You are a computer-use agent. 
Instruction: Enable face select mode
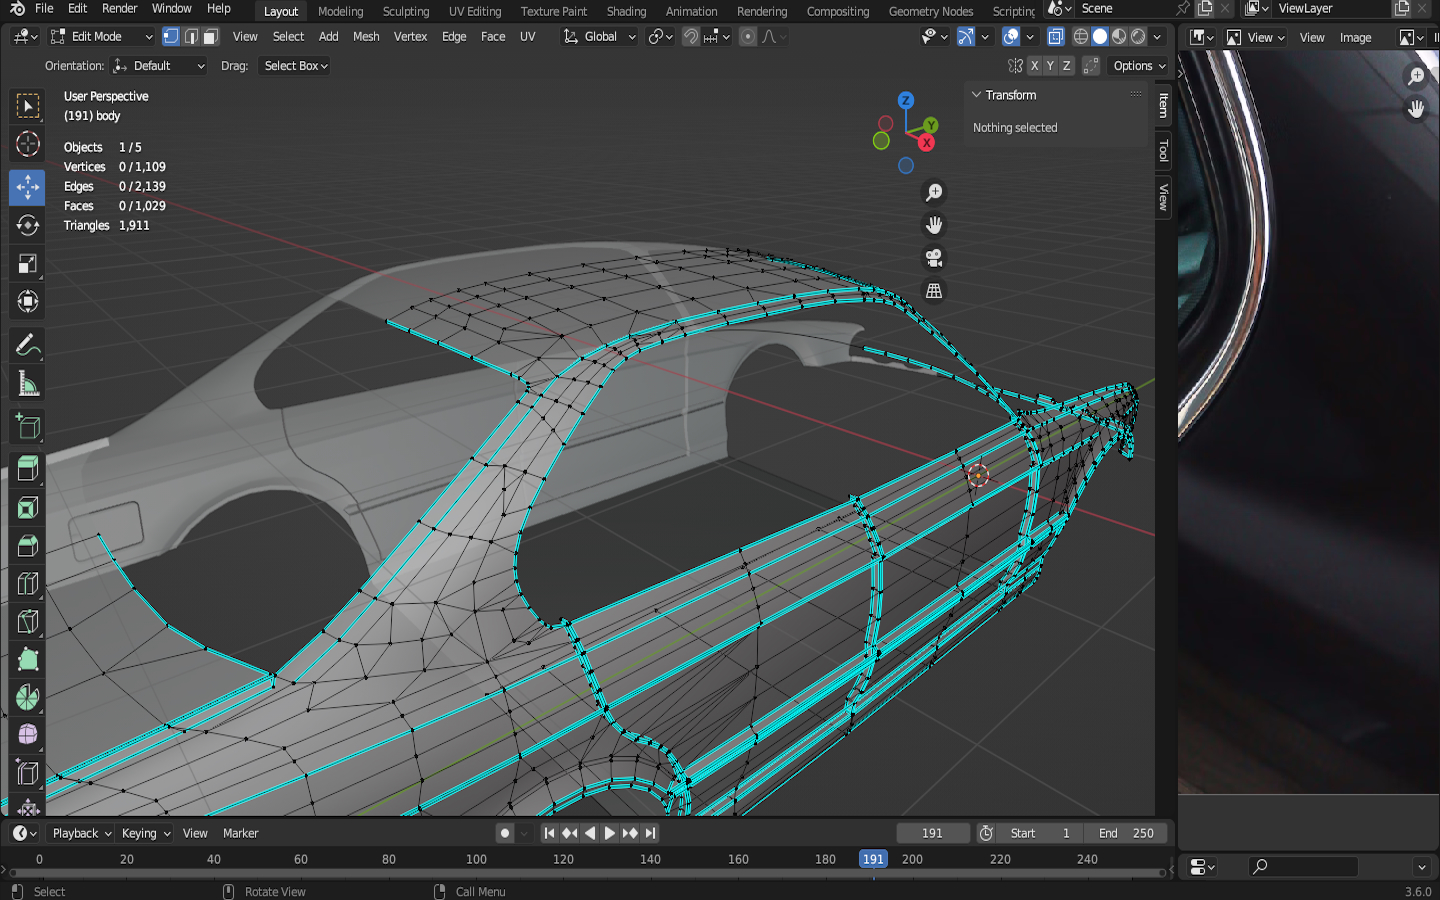(211, 37)
